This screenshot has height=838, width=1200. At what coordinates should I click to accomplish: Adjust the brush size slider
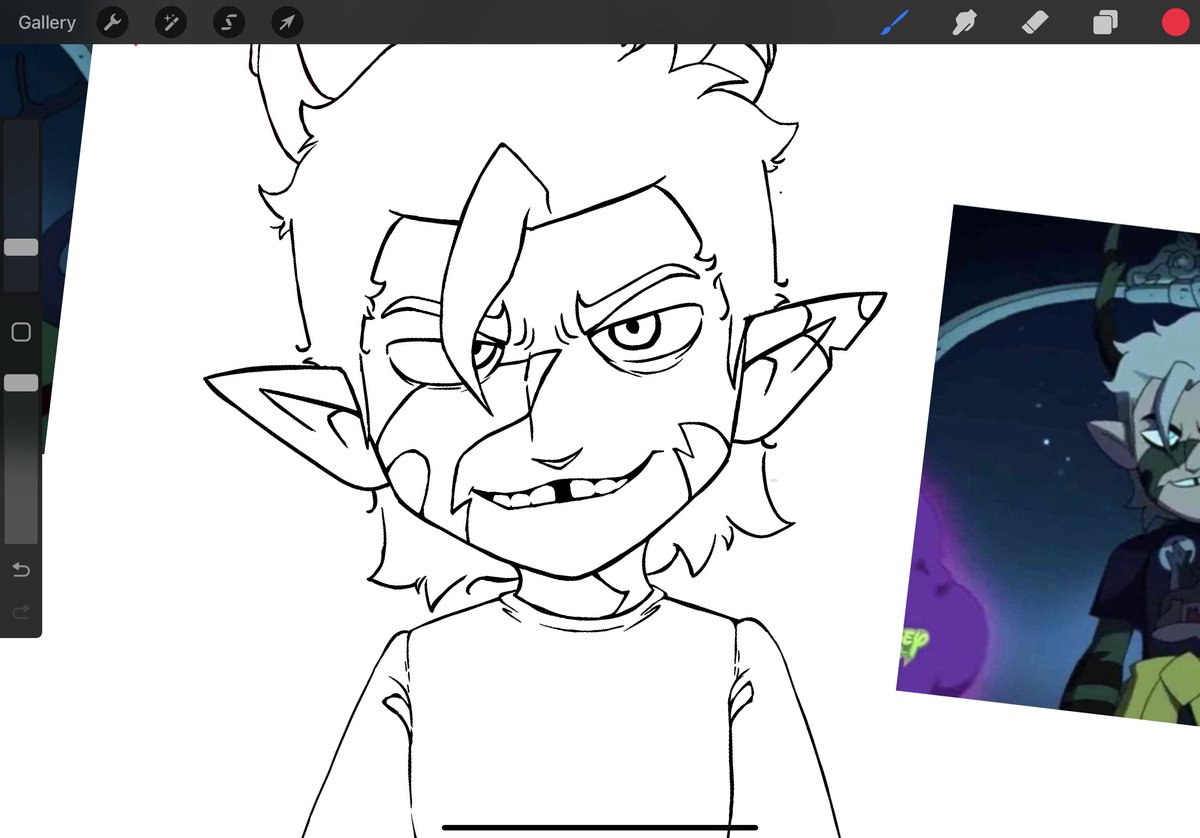[21, 247]
